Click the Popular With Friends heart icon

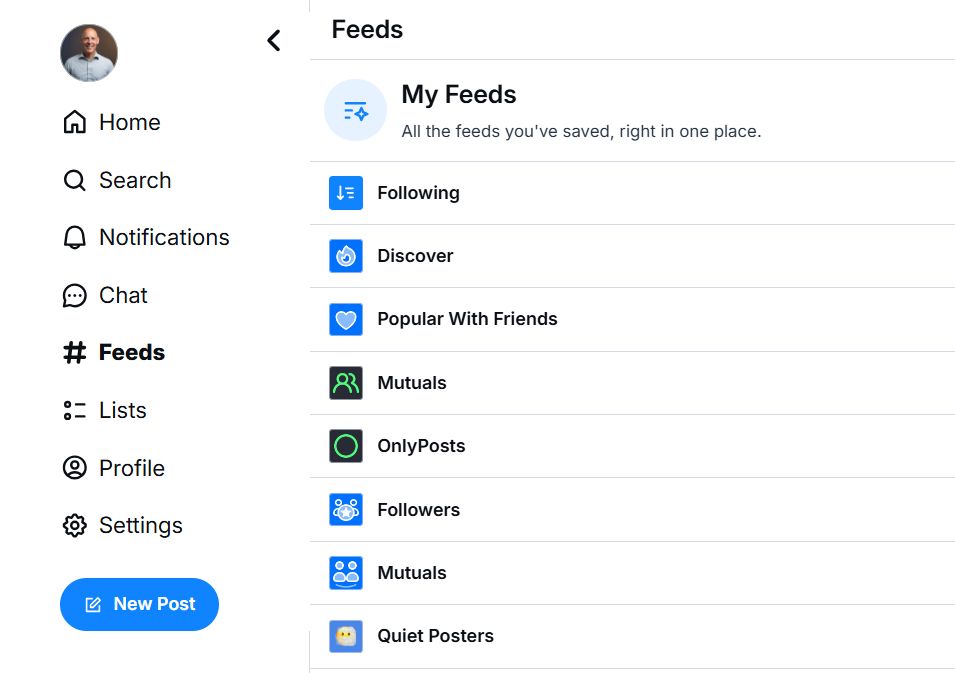tap(346, 319)
